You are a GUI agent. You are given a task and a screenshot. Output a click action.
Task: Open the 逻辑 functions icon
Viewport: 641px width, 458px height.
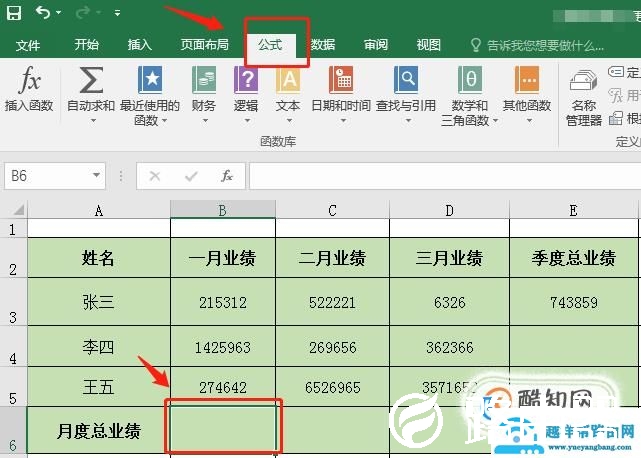(x=246, y=80)
